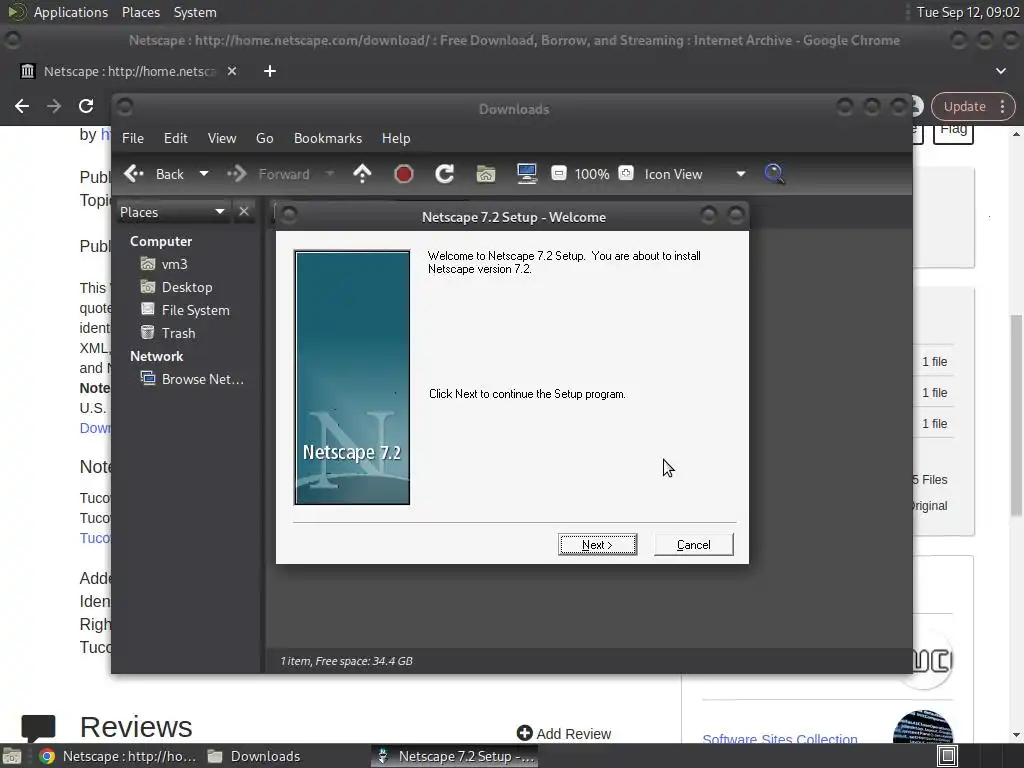Click the Chrome page vertical scrollbar

pyautogui.click(x=1016, y=415)
